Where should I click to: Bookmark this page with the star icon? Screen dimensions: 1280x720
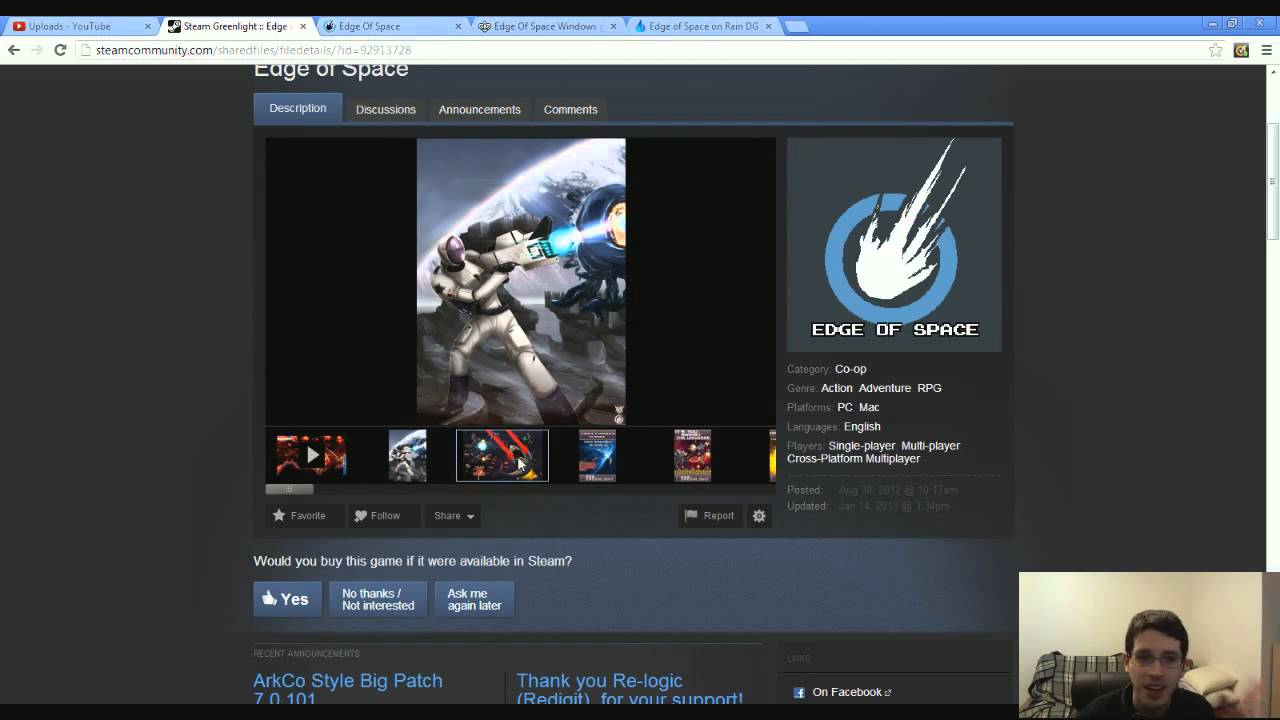(x=1215, y=50)
